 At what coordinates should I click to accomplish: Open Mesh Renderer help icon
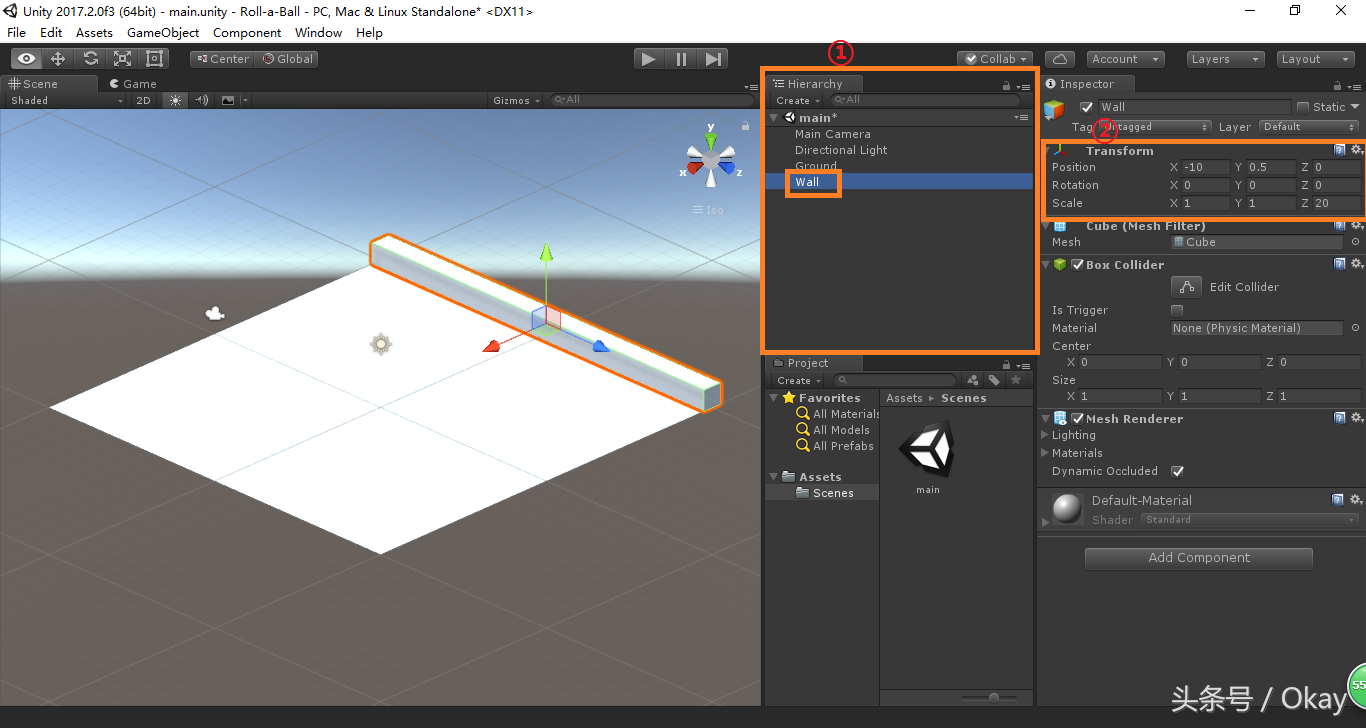click(1340, 418)
